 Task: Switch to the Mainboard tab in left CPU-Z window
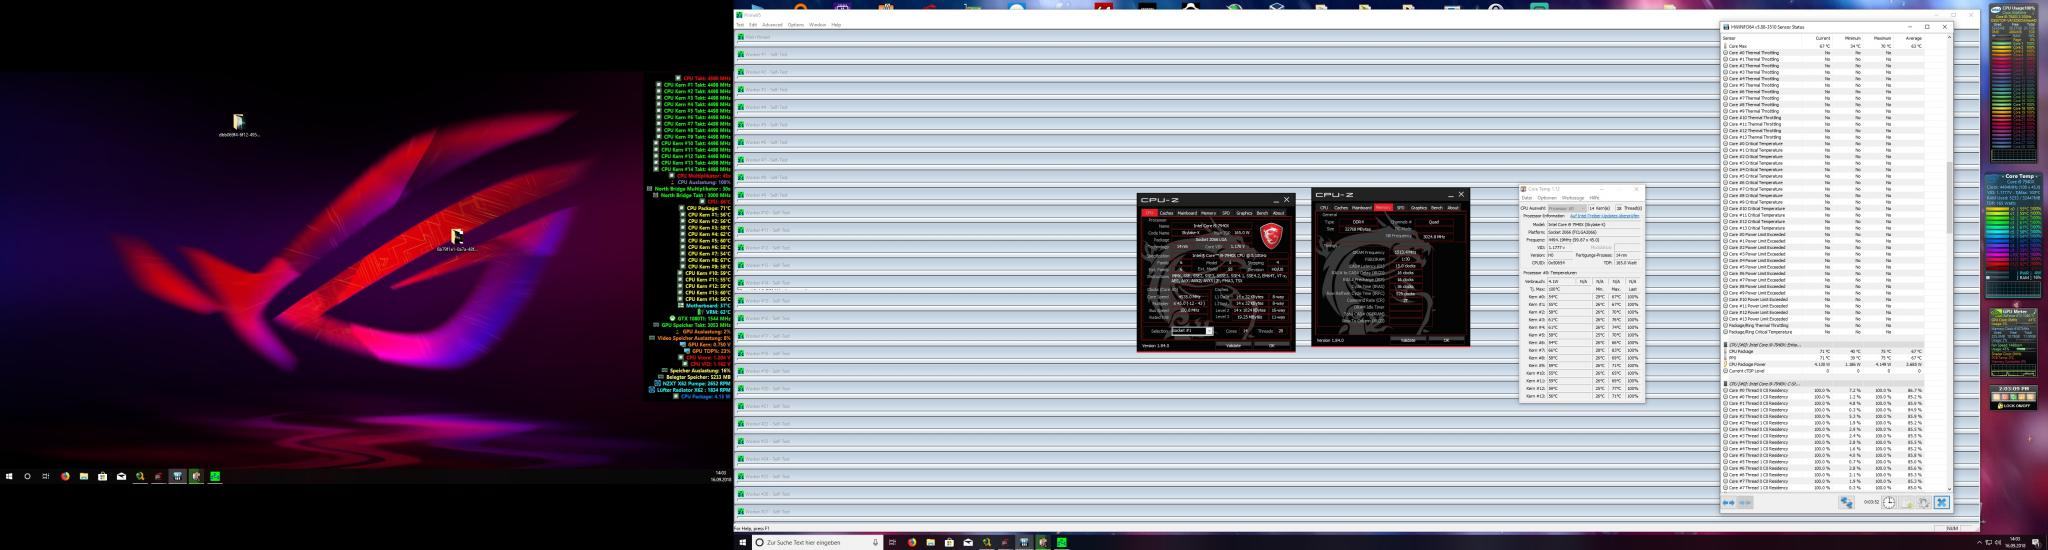pos(1187,213)
